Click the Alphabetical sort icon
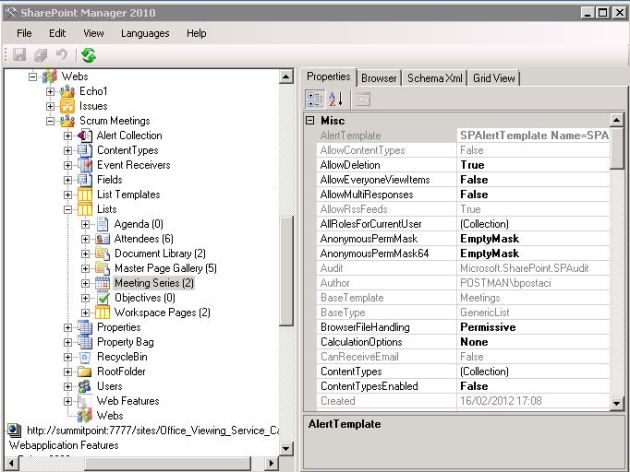630x472 pixels. 336,100
